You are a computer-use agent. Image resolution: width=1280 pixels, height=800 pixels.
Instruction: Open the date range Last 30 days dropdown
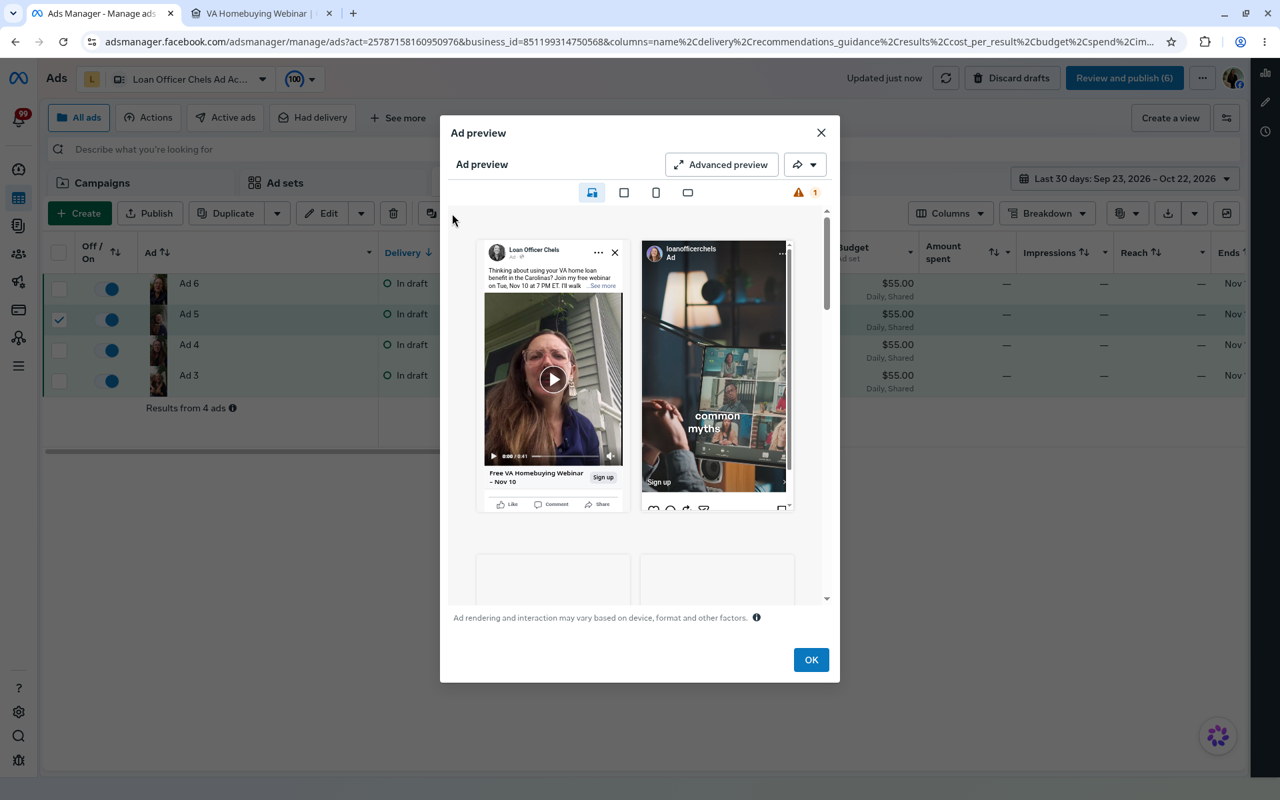(1125, 179)
